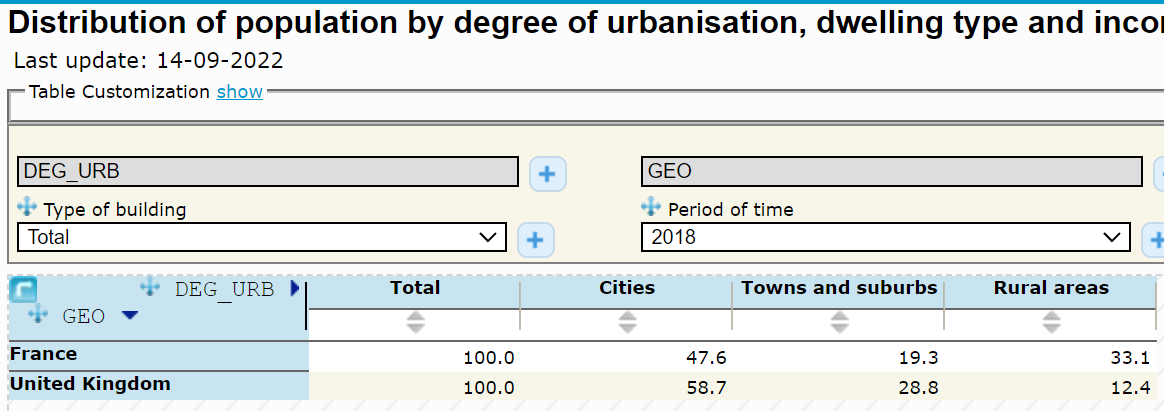Click the down arrow next to GEO header
The image size is (1164, 411).
tap(129, 316)
